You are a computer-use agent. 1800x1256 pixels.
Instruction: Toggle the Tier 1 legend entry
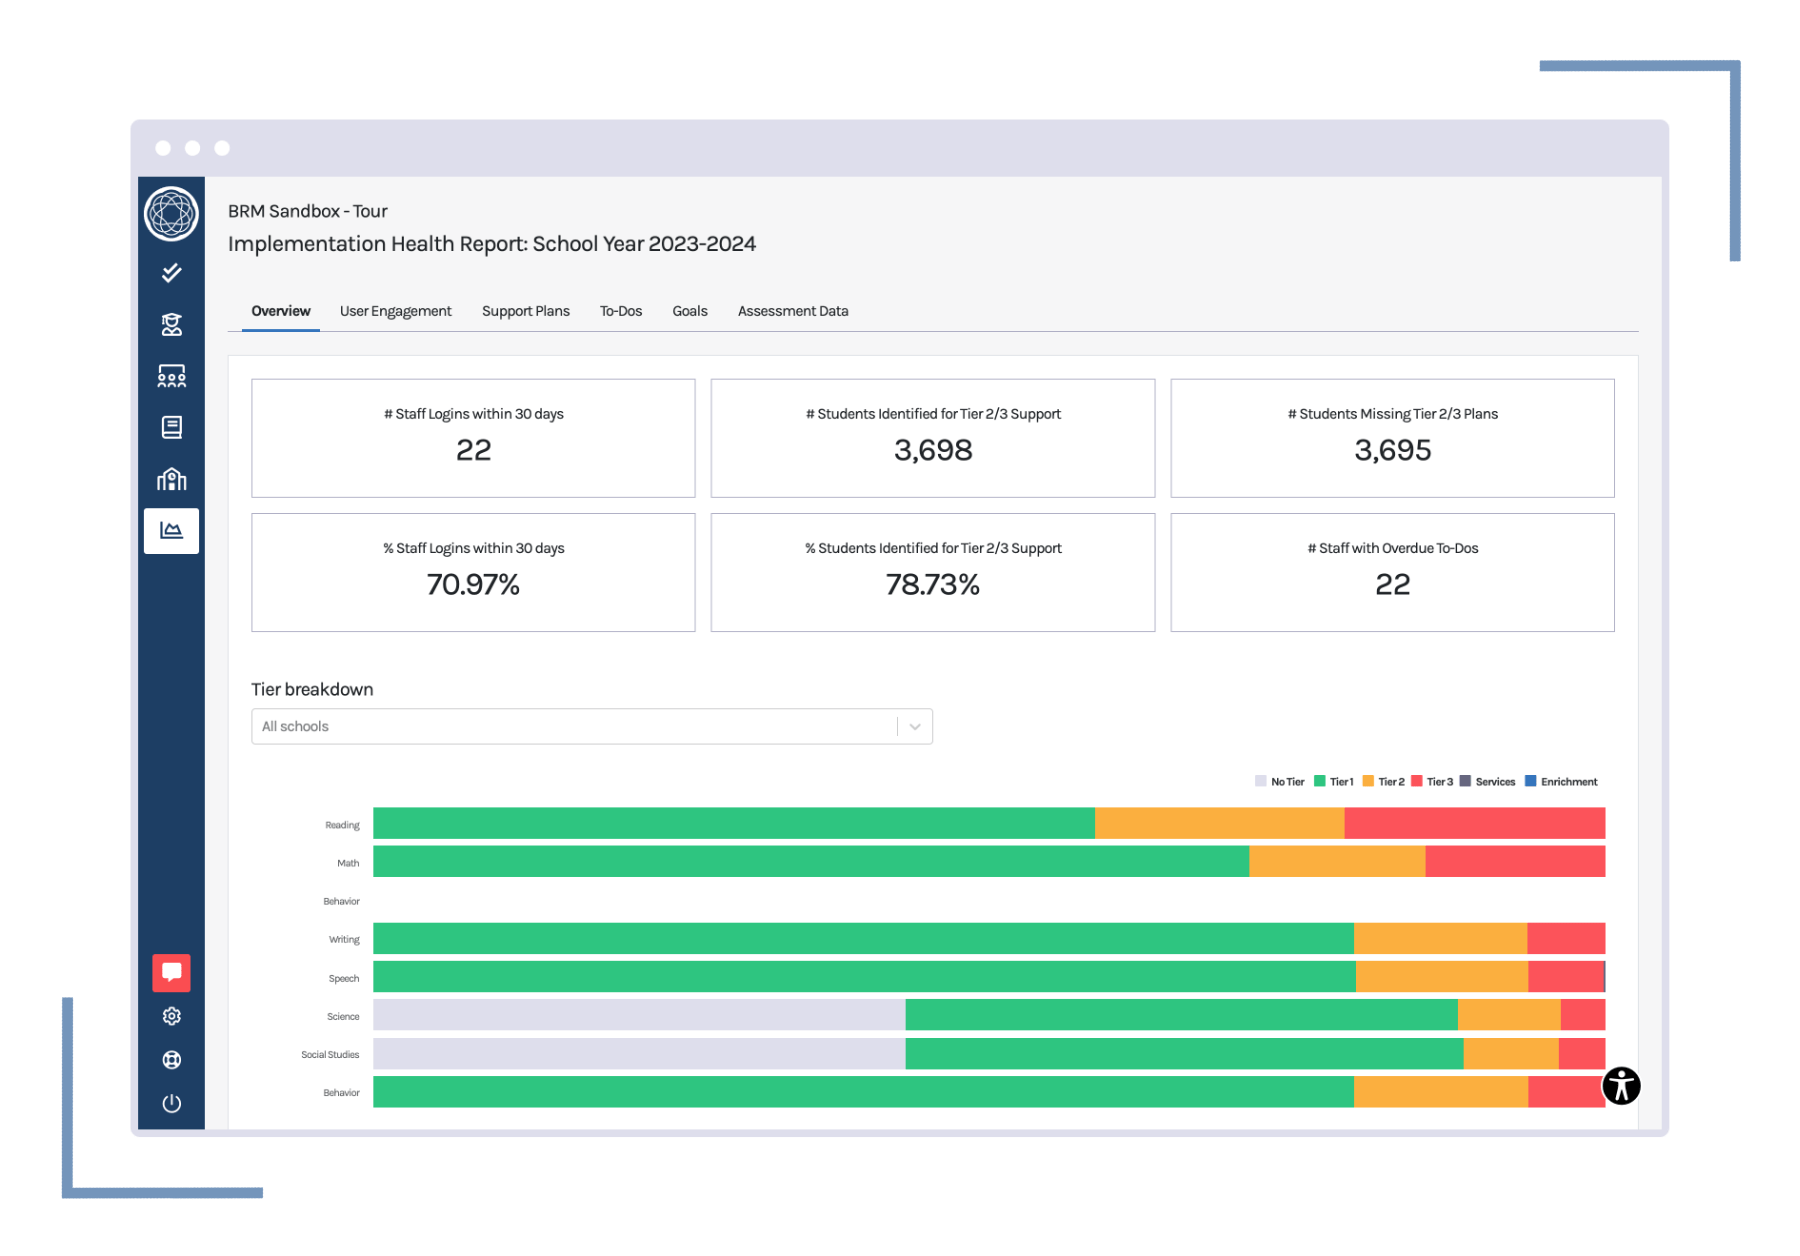1333,782
